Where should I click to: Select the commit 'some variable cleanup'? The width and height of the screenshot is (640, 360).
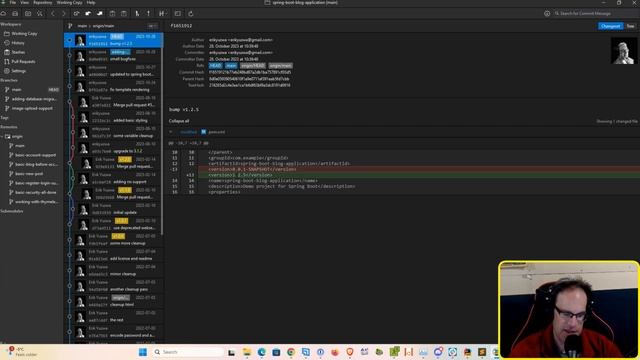113,132
